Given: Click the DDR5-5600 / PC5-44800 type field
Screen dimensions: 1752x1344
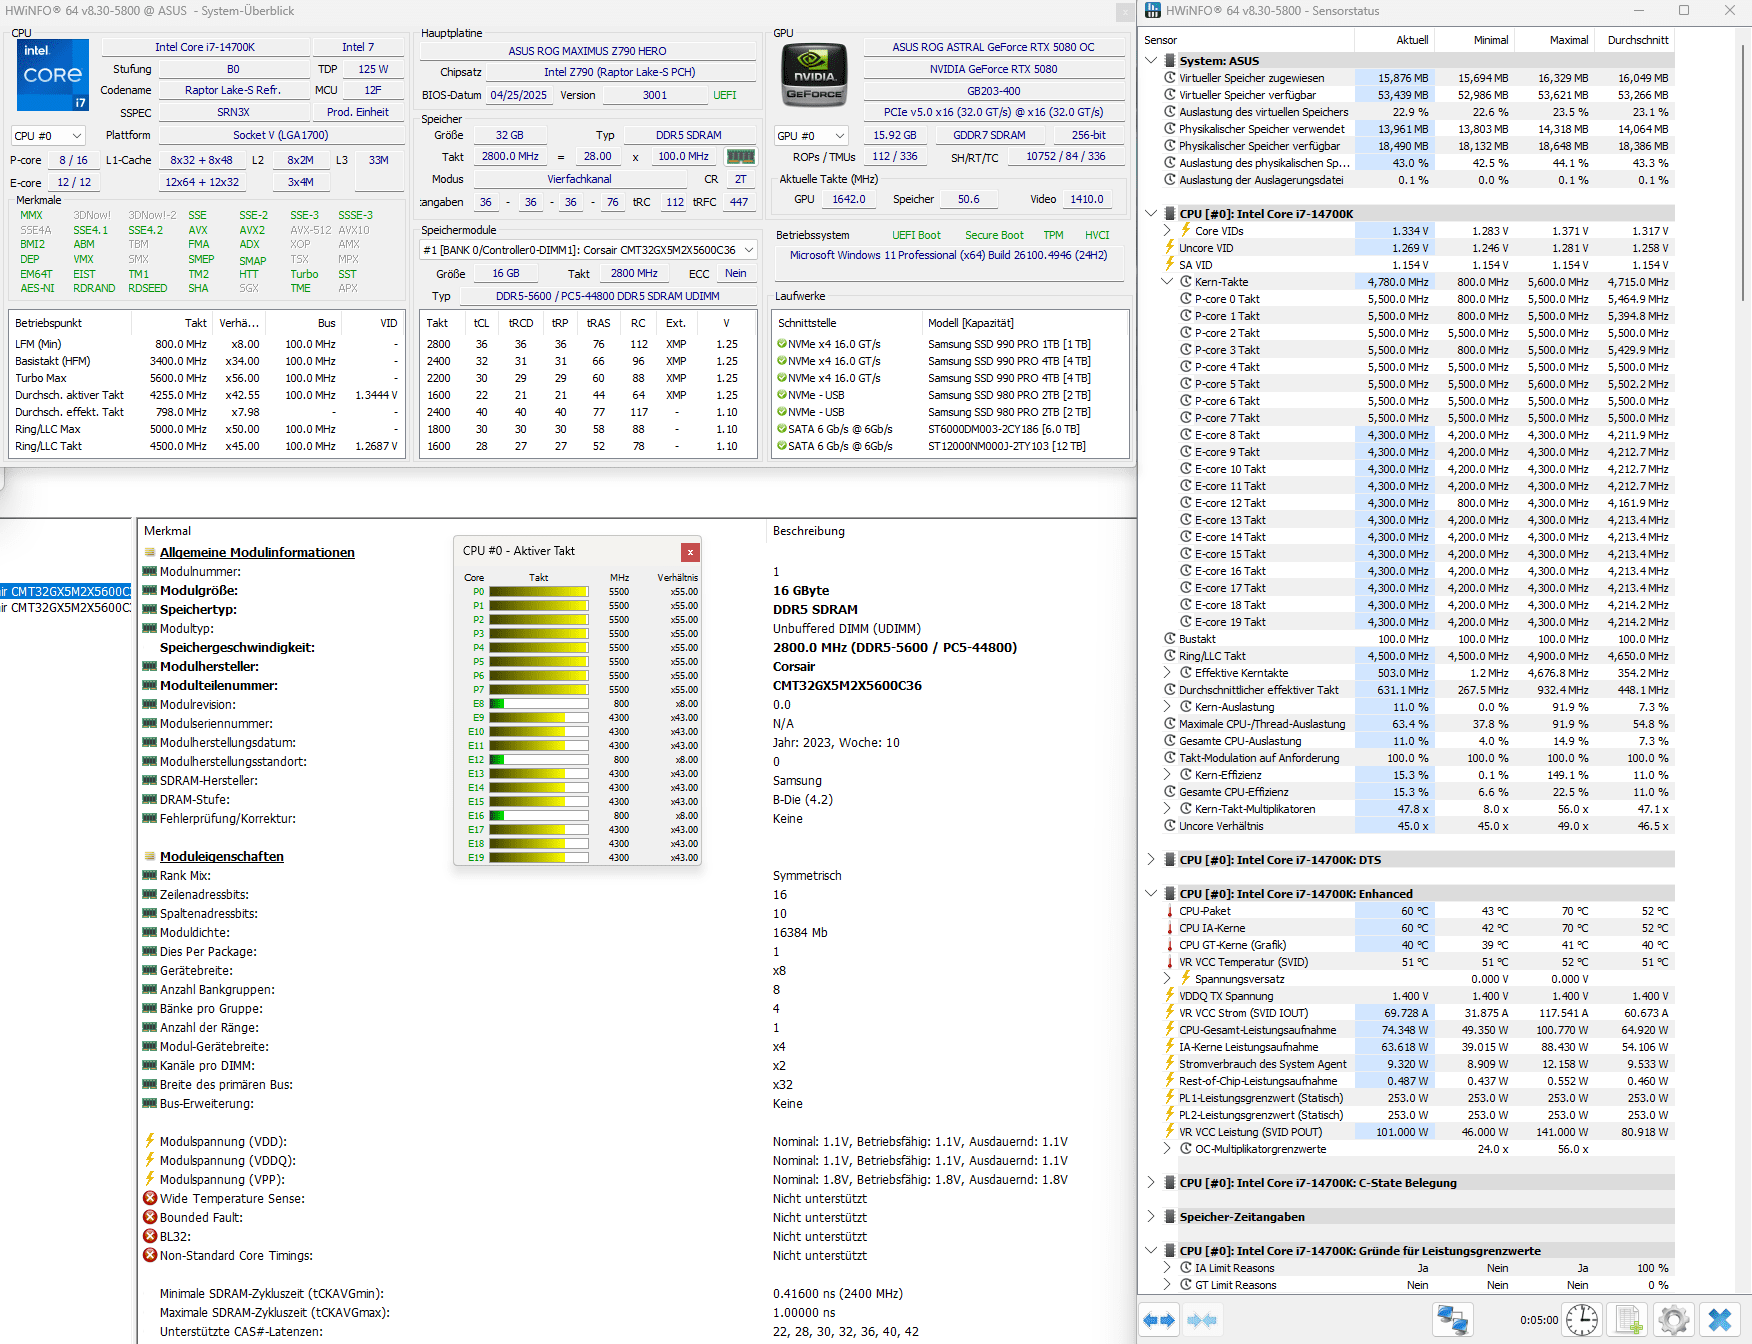Looking at the screenshot, I should 608,297.
